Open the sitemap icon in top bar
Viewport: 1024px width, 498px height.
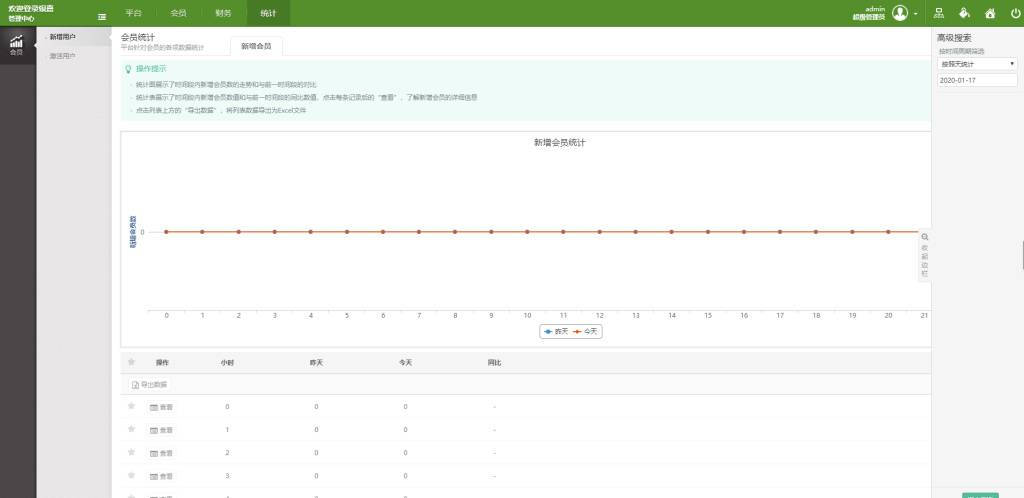(939, 13)
